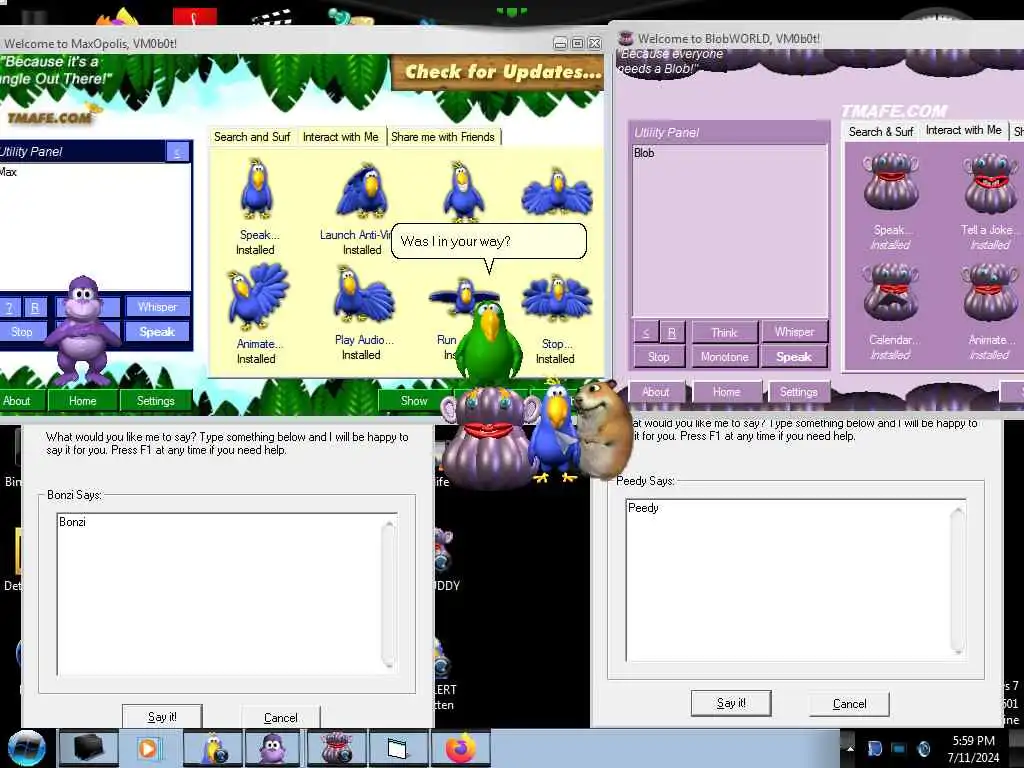Click Whisper in the BlobWORLD panel

(794, 332)
